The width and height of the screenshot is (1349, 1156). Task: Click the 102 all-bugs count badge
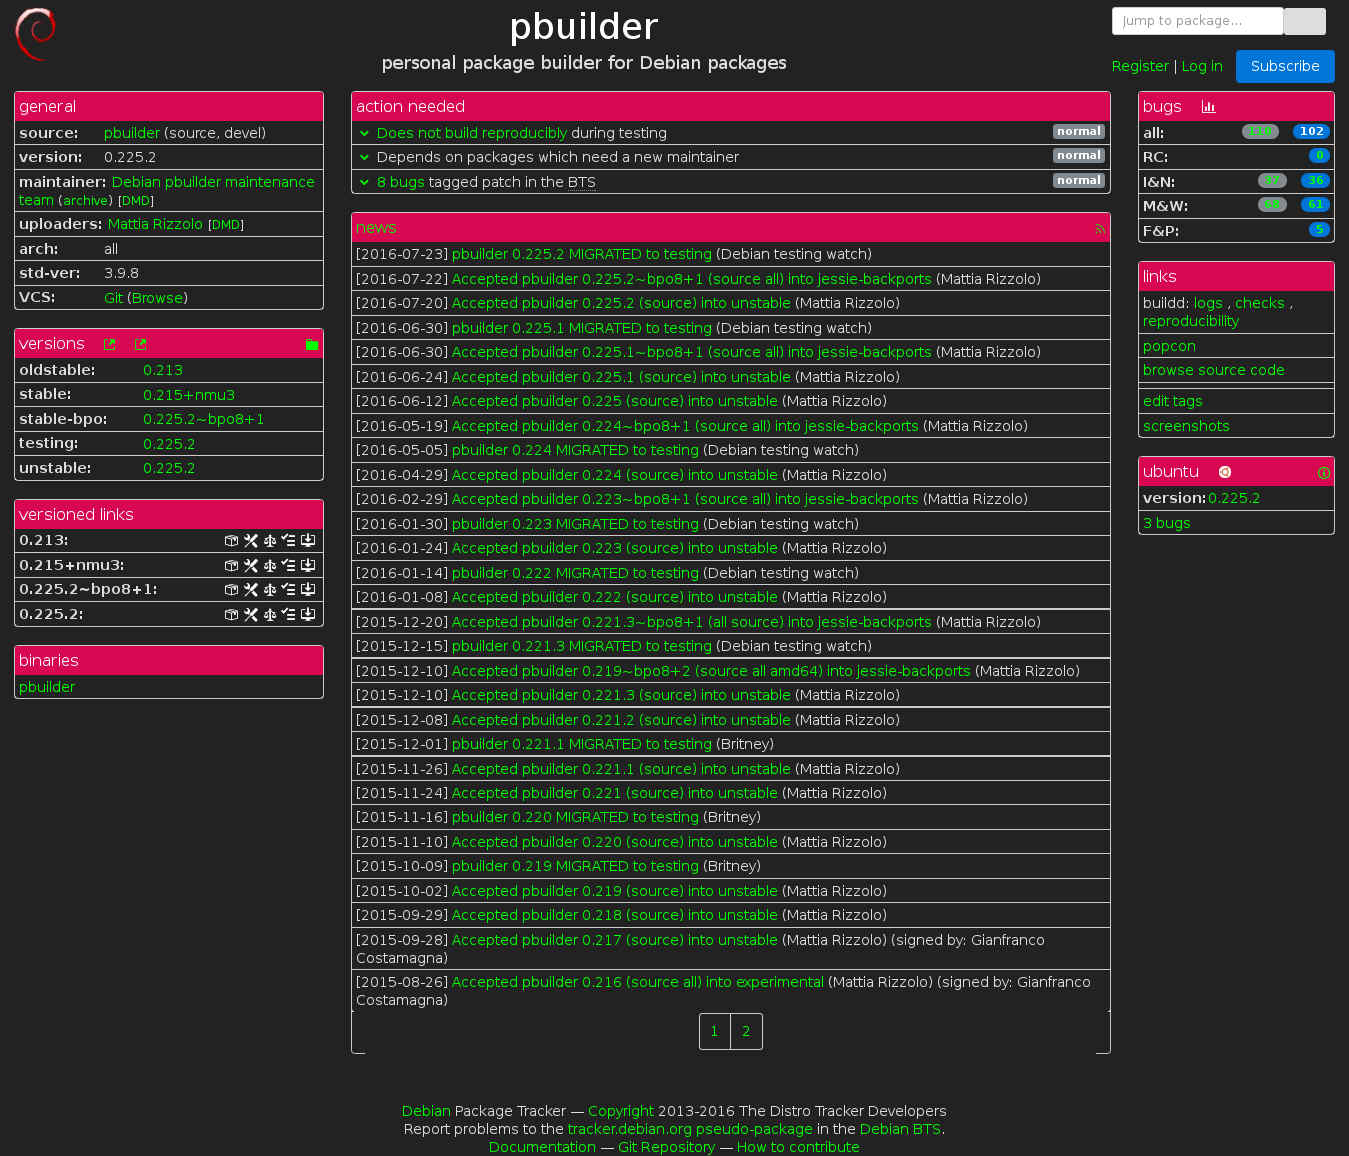(x=1311, y=132)
